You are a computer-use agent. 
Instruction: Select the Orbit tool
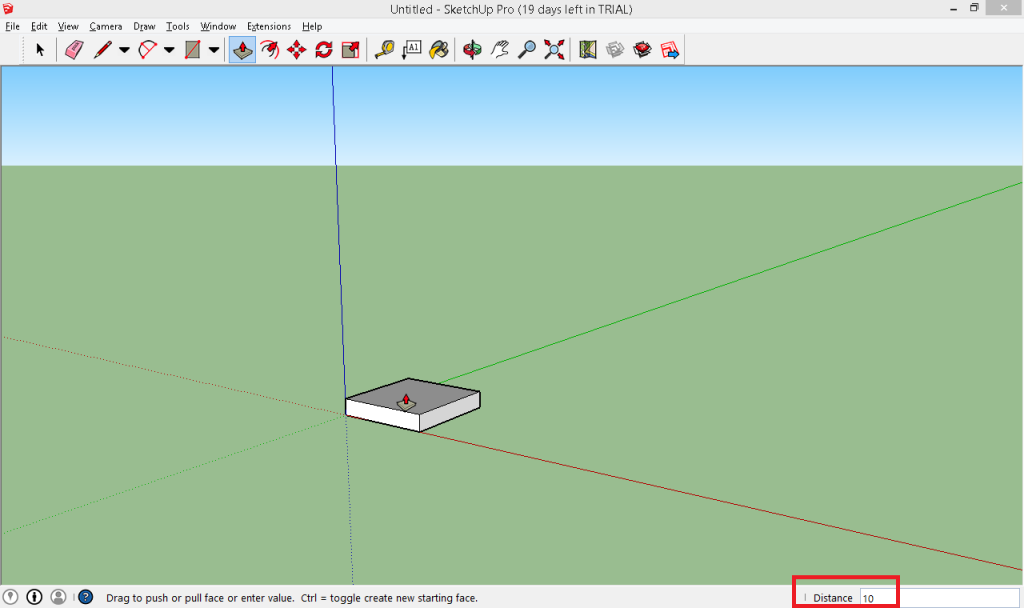471,48
